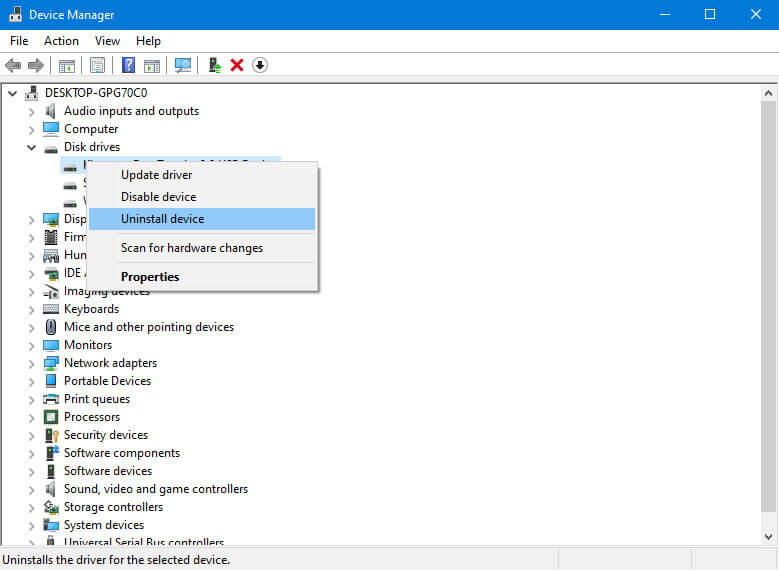The height and width of the screenshot is (570, 779).
Task: Open the Properties toolbar icon
Action: [x=97, y=65]
